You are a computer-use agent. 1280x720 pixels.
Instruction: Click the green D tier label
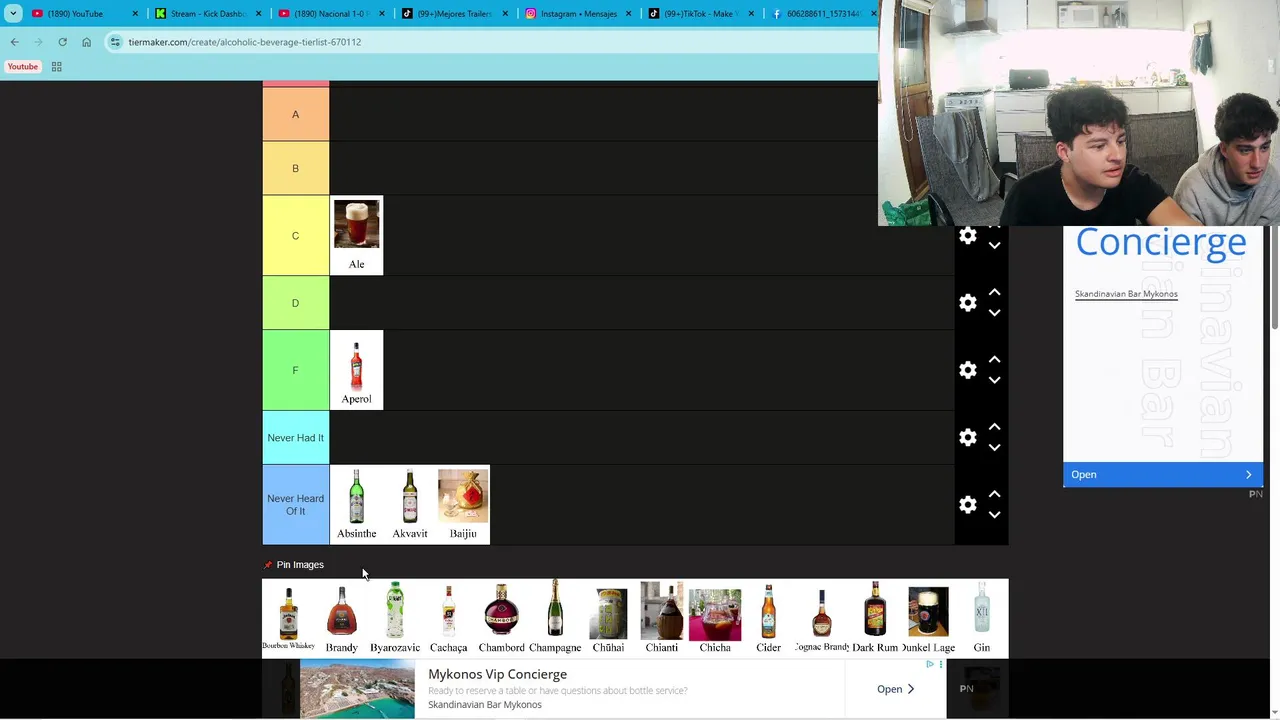pyautogui.click(x=295, y=303)
